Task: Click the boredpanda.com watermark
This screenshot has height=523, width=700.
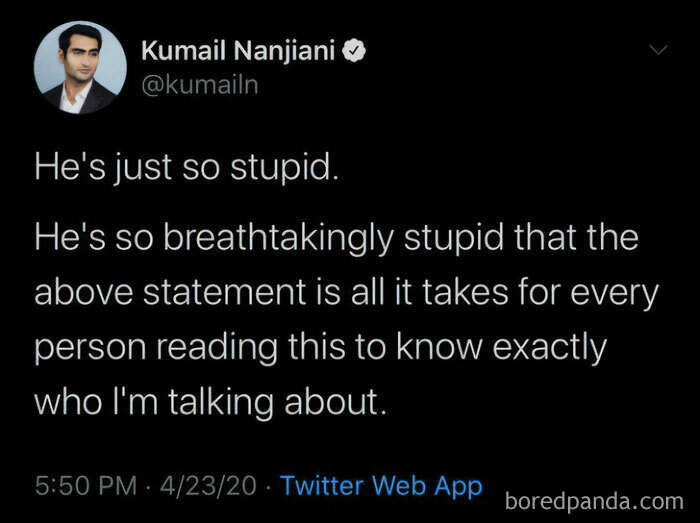Action: [594, 499]
